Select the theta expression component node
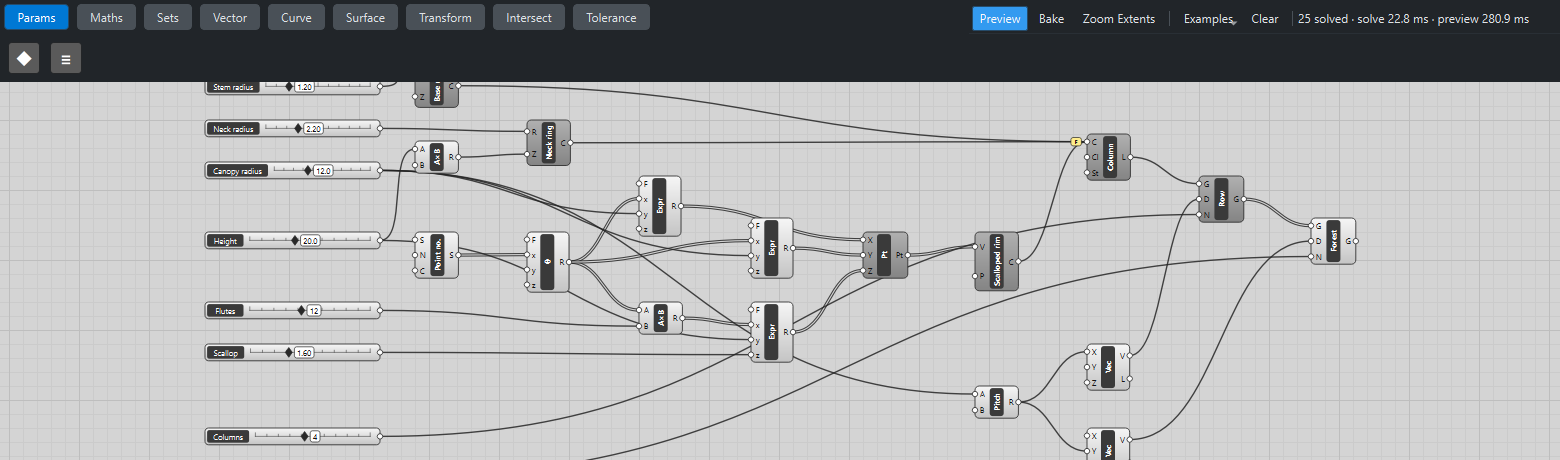This screenshot has width=1560, height=460. pyautogui.click(x=547, y=262)
